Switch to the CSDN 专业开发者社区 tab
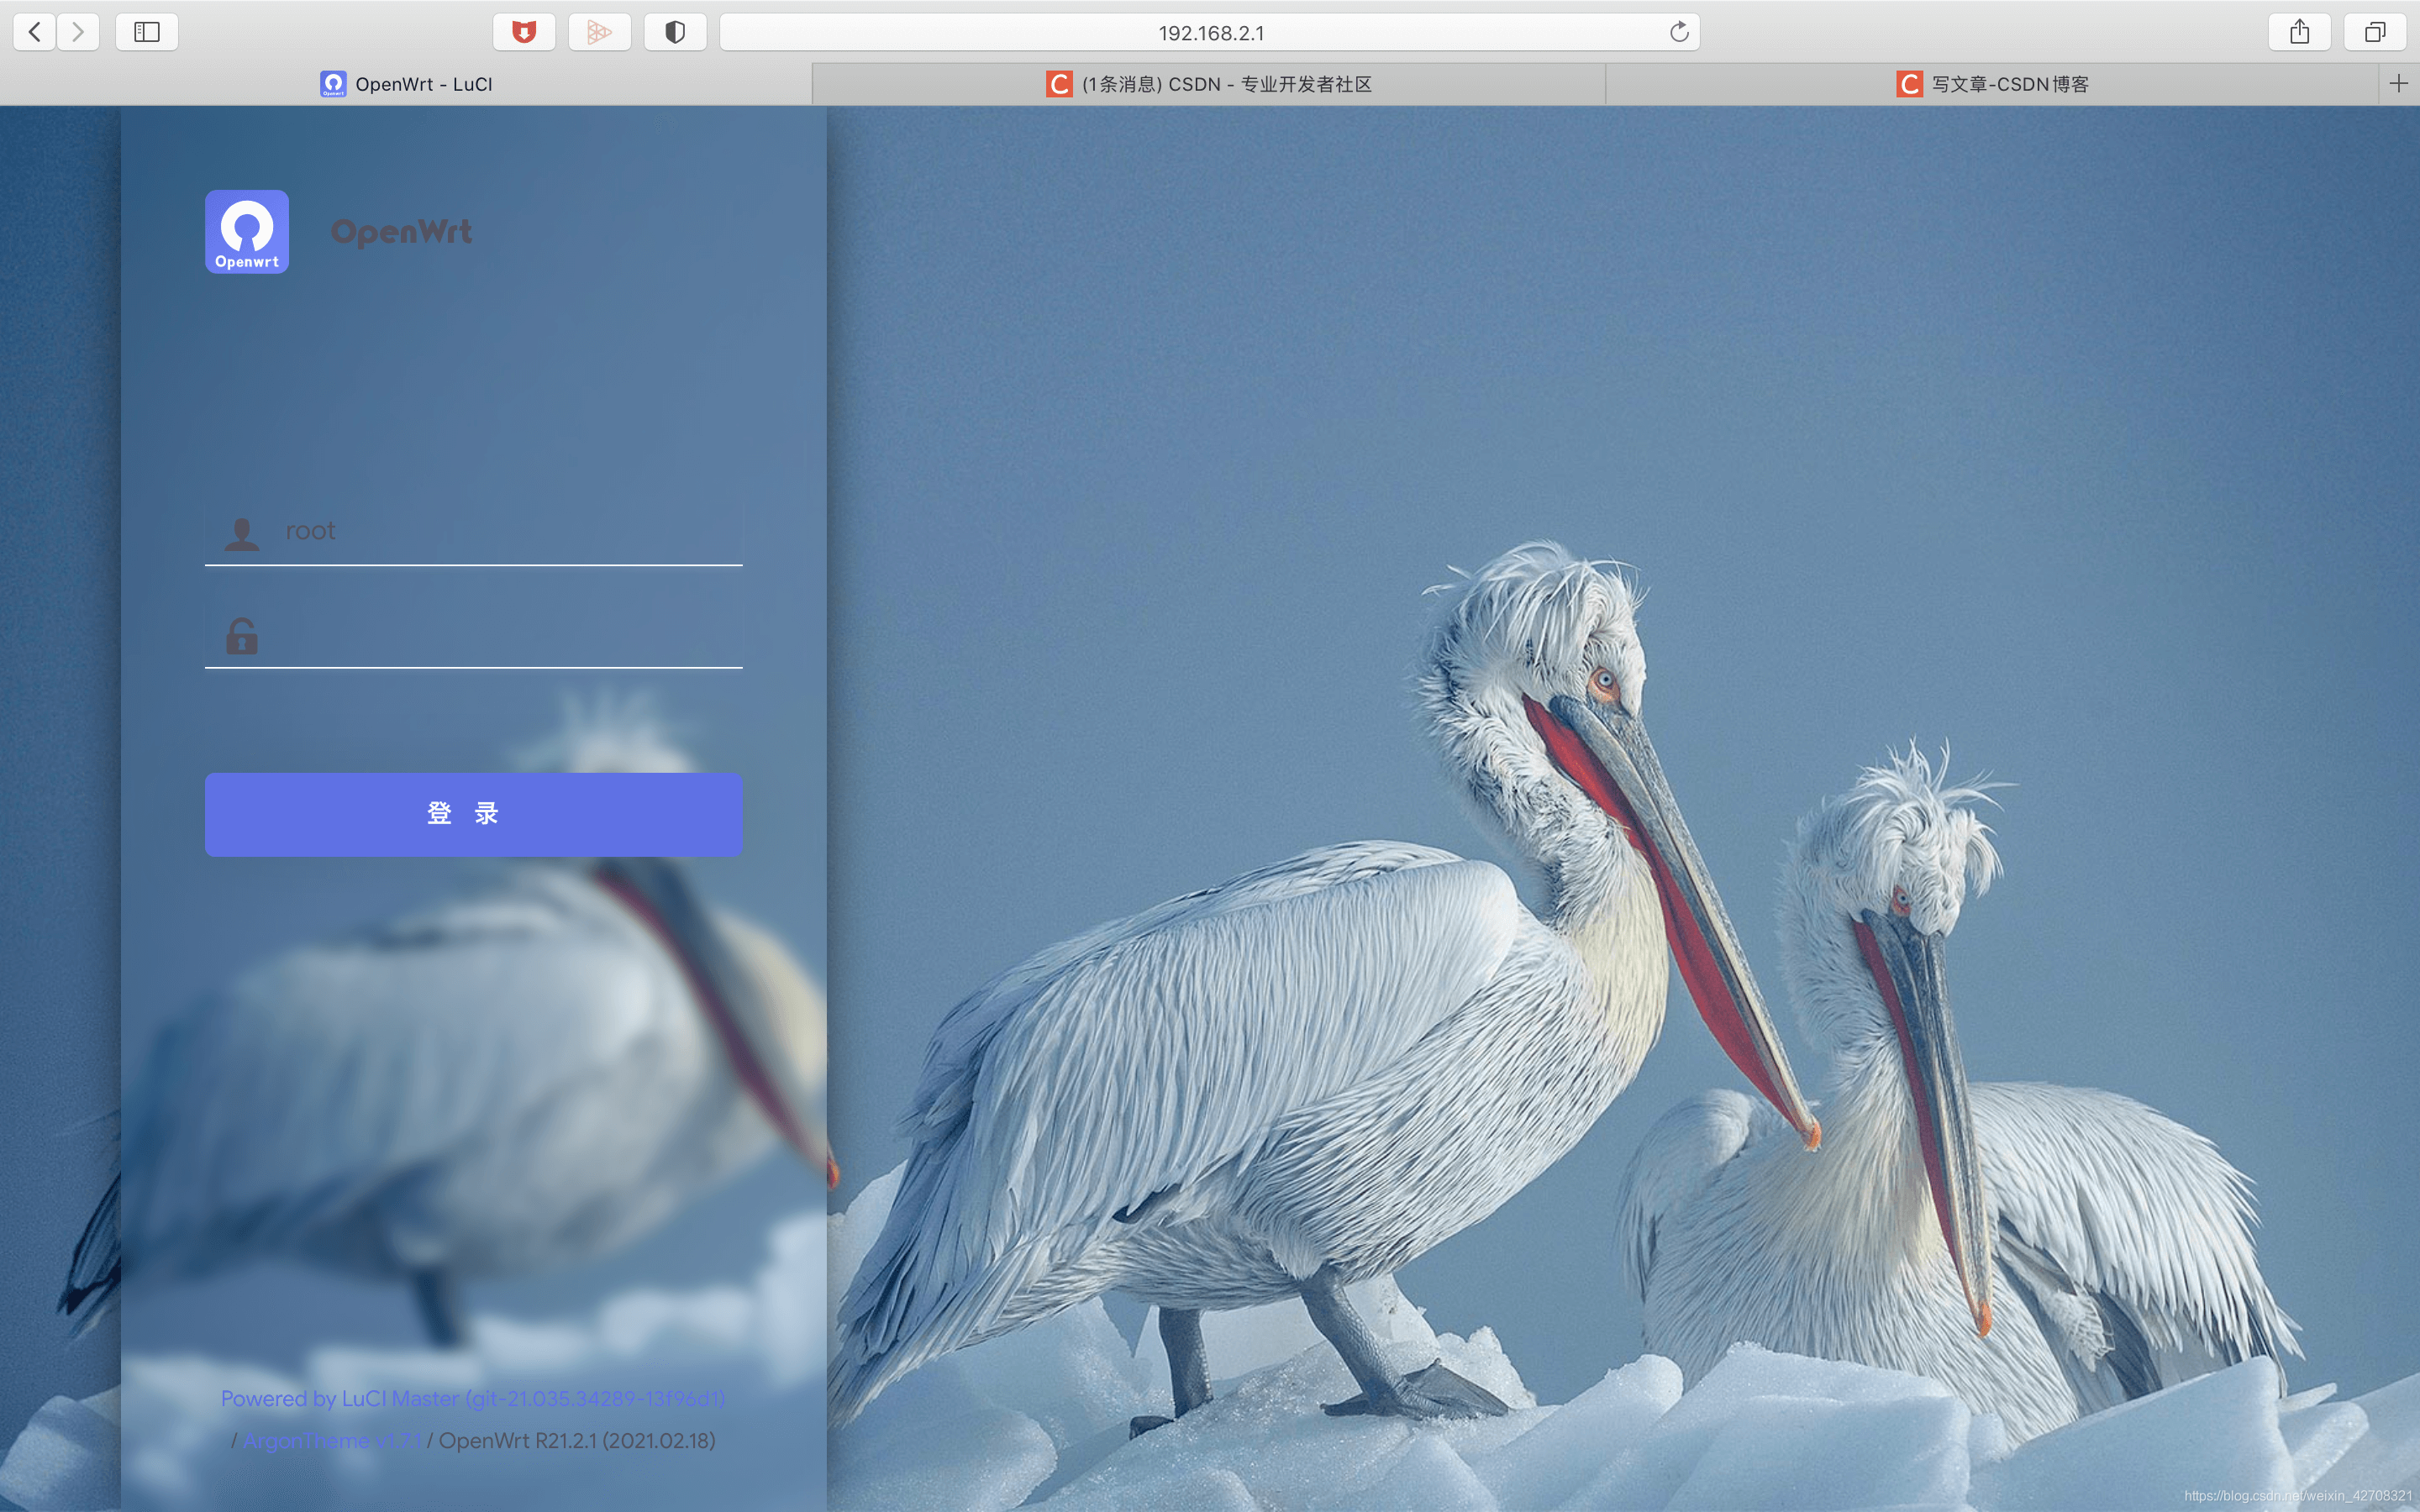Image resolution: width=2420 pixels, height=1512 pixels. coord(1209,84)
